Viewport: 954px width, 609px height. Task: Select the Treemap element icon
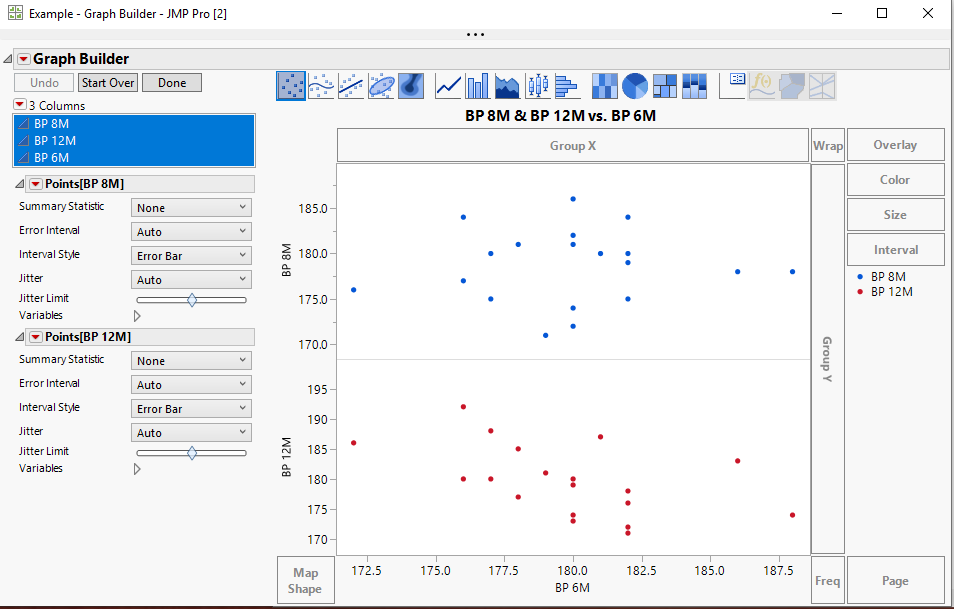(665, 86)
